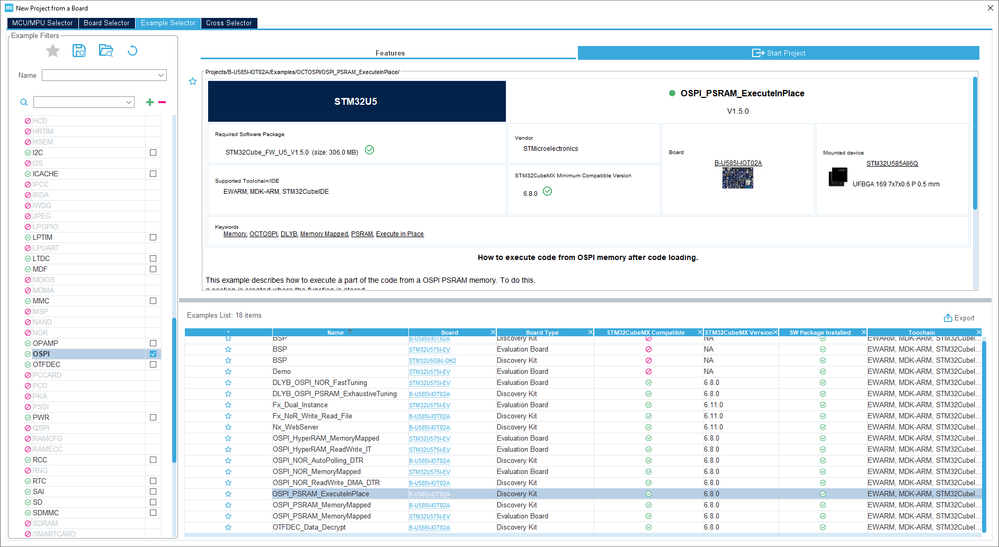Image resolution: width=999 pixels, height=547 pixels.
Task: Enable the OPAMP filter checkbox
Action: (x=153, y=343)
